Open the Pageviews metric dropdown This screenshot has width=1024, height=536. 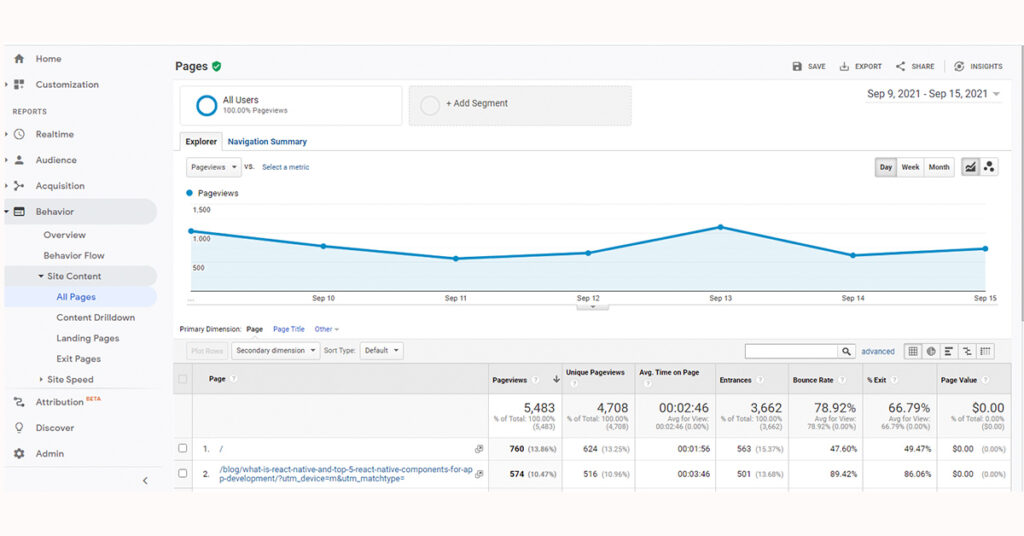214,167
